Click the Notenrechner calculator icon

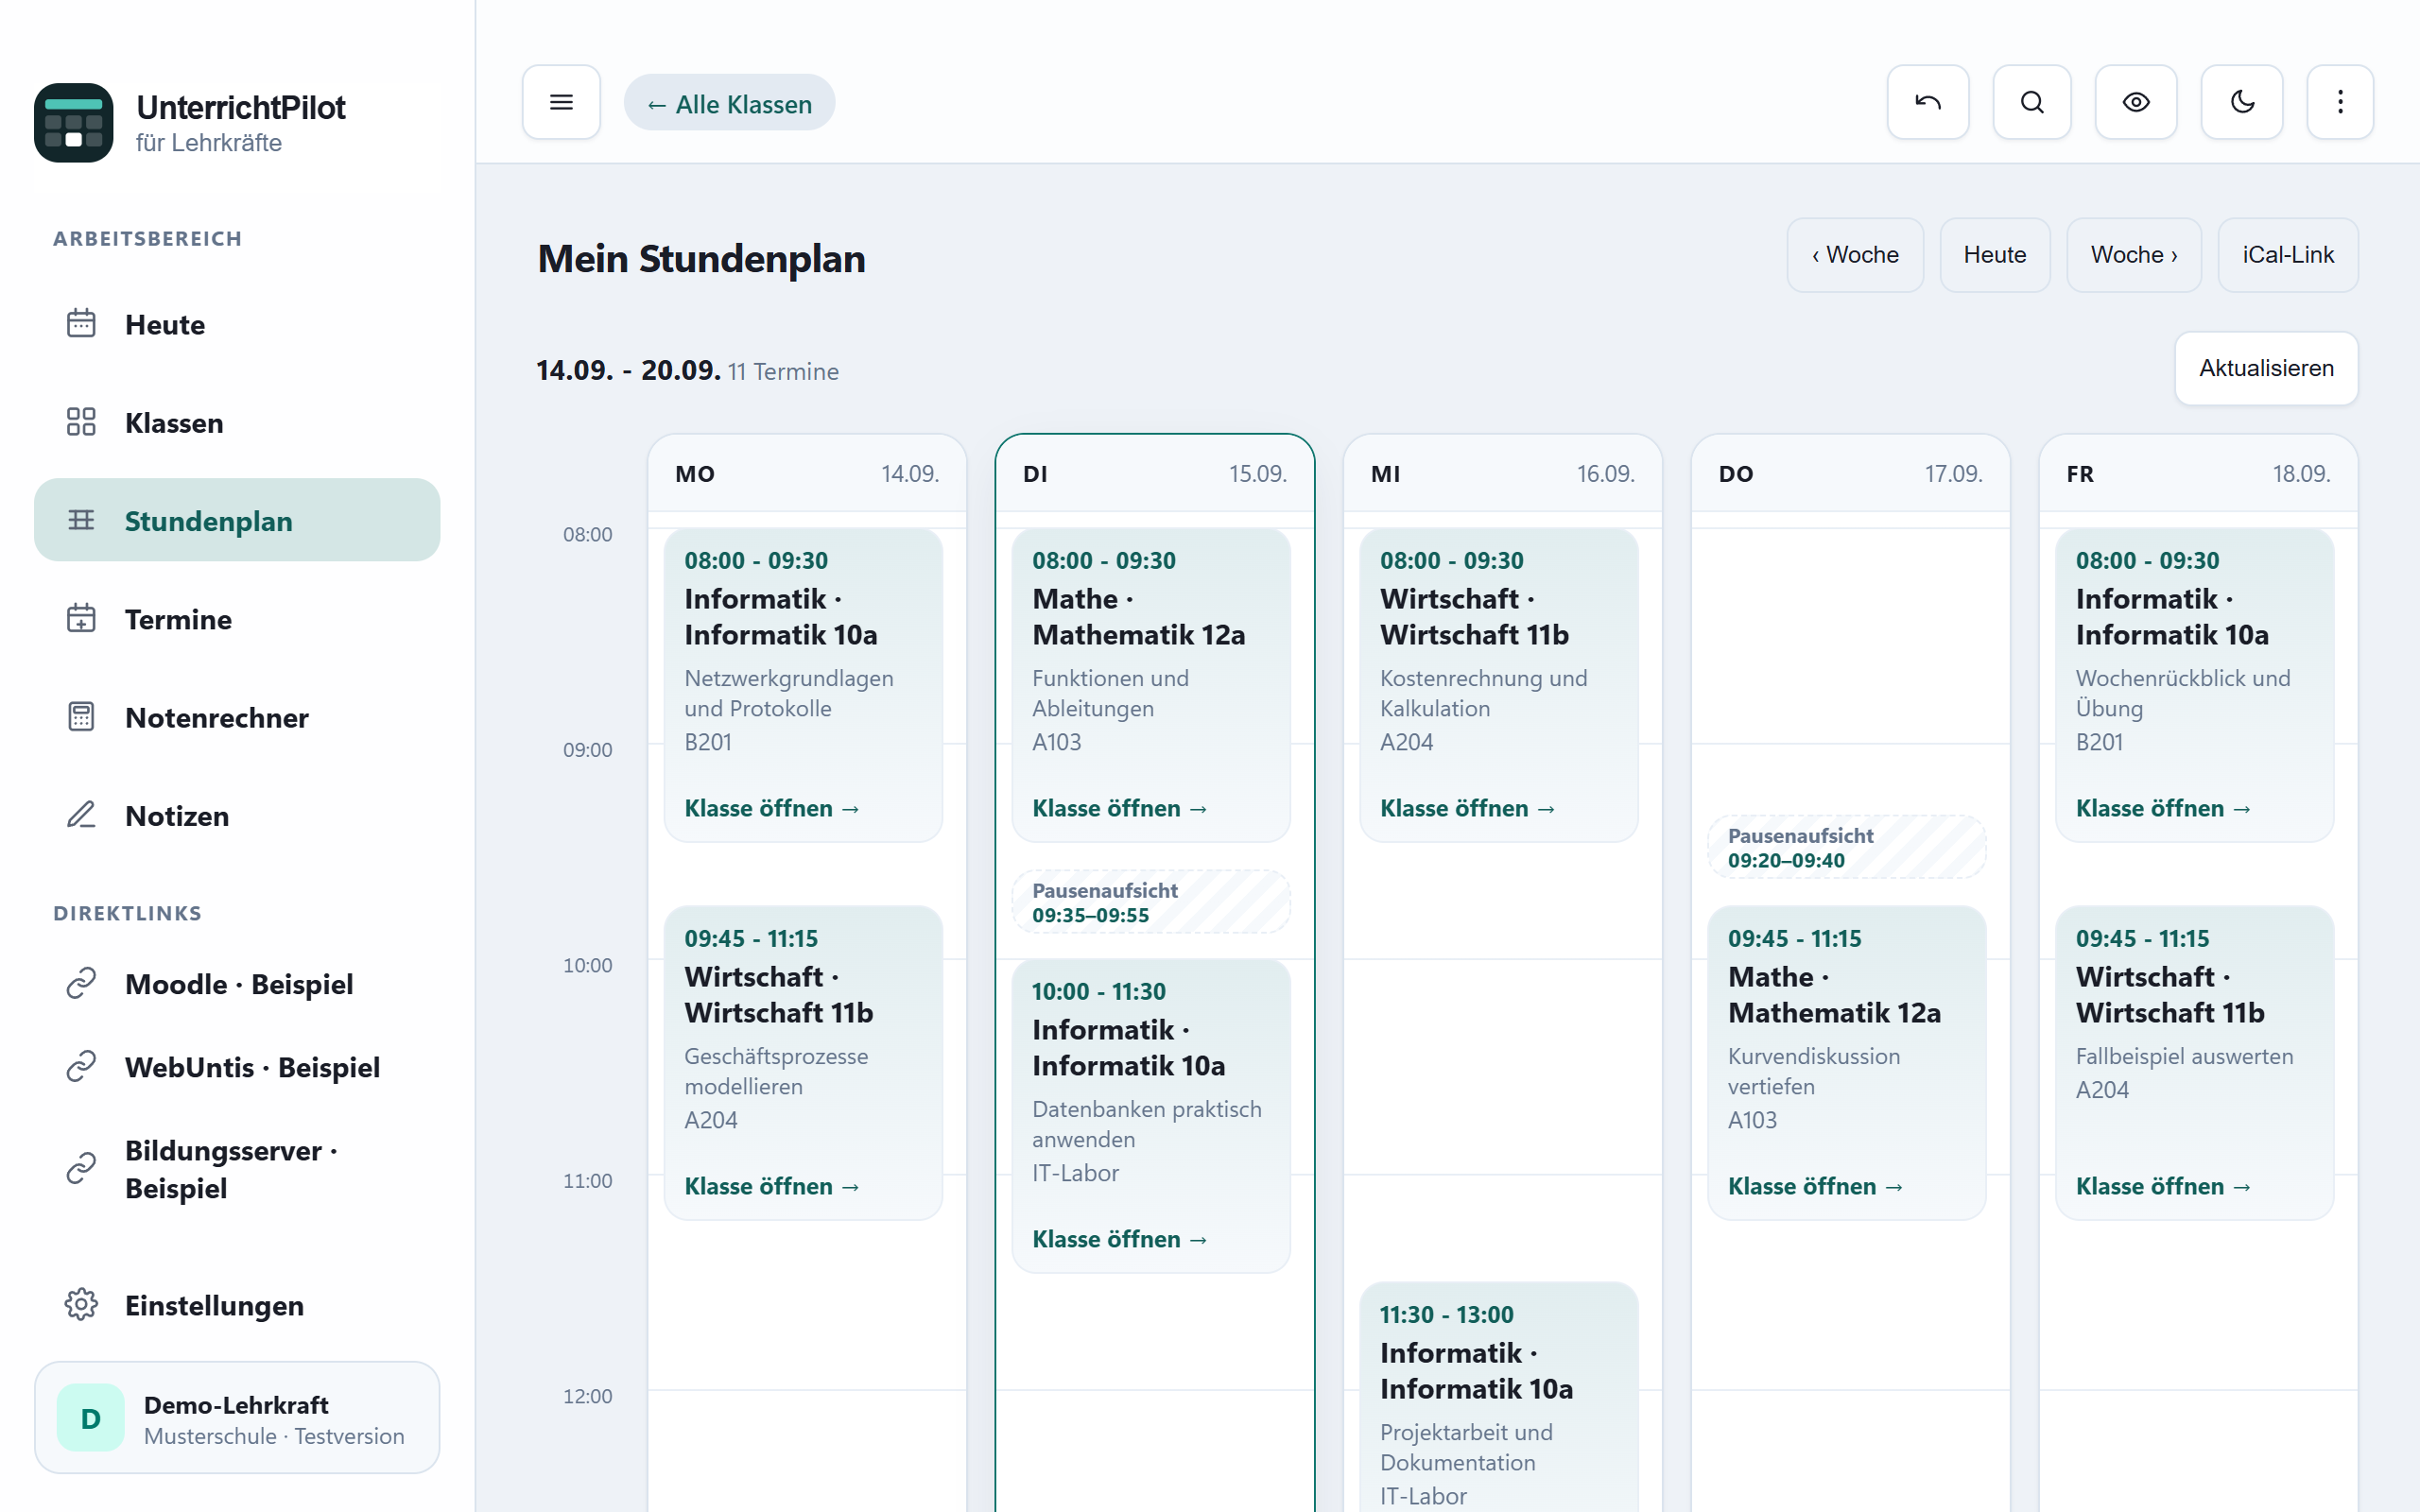pos(81,717)
